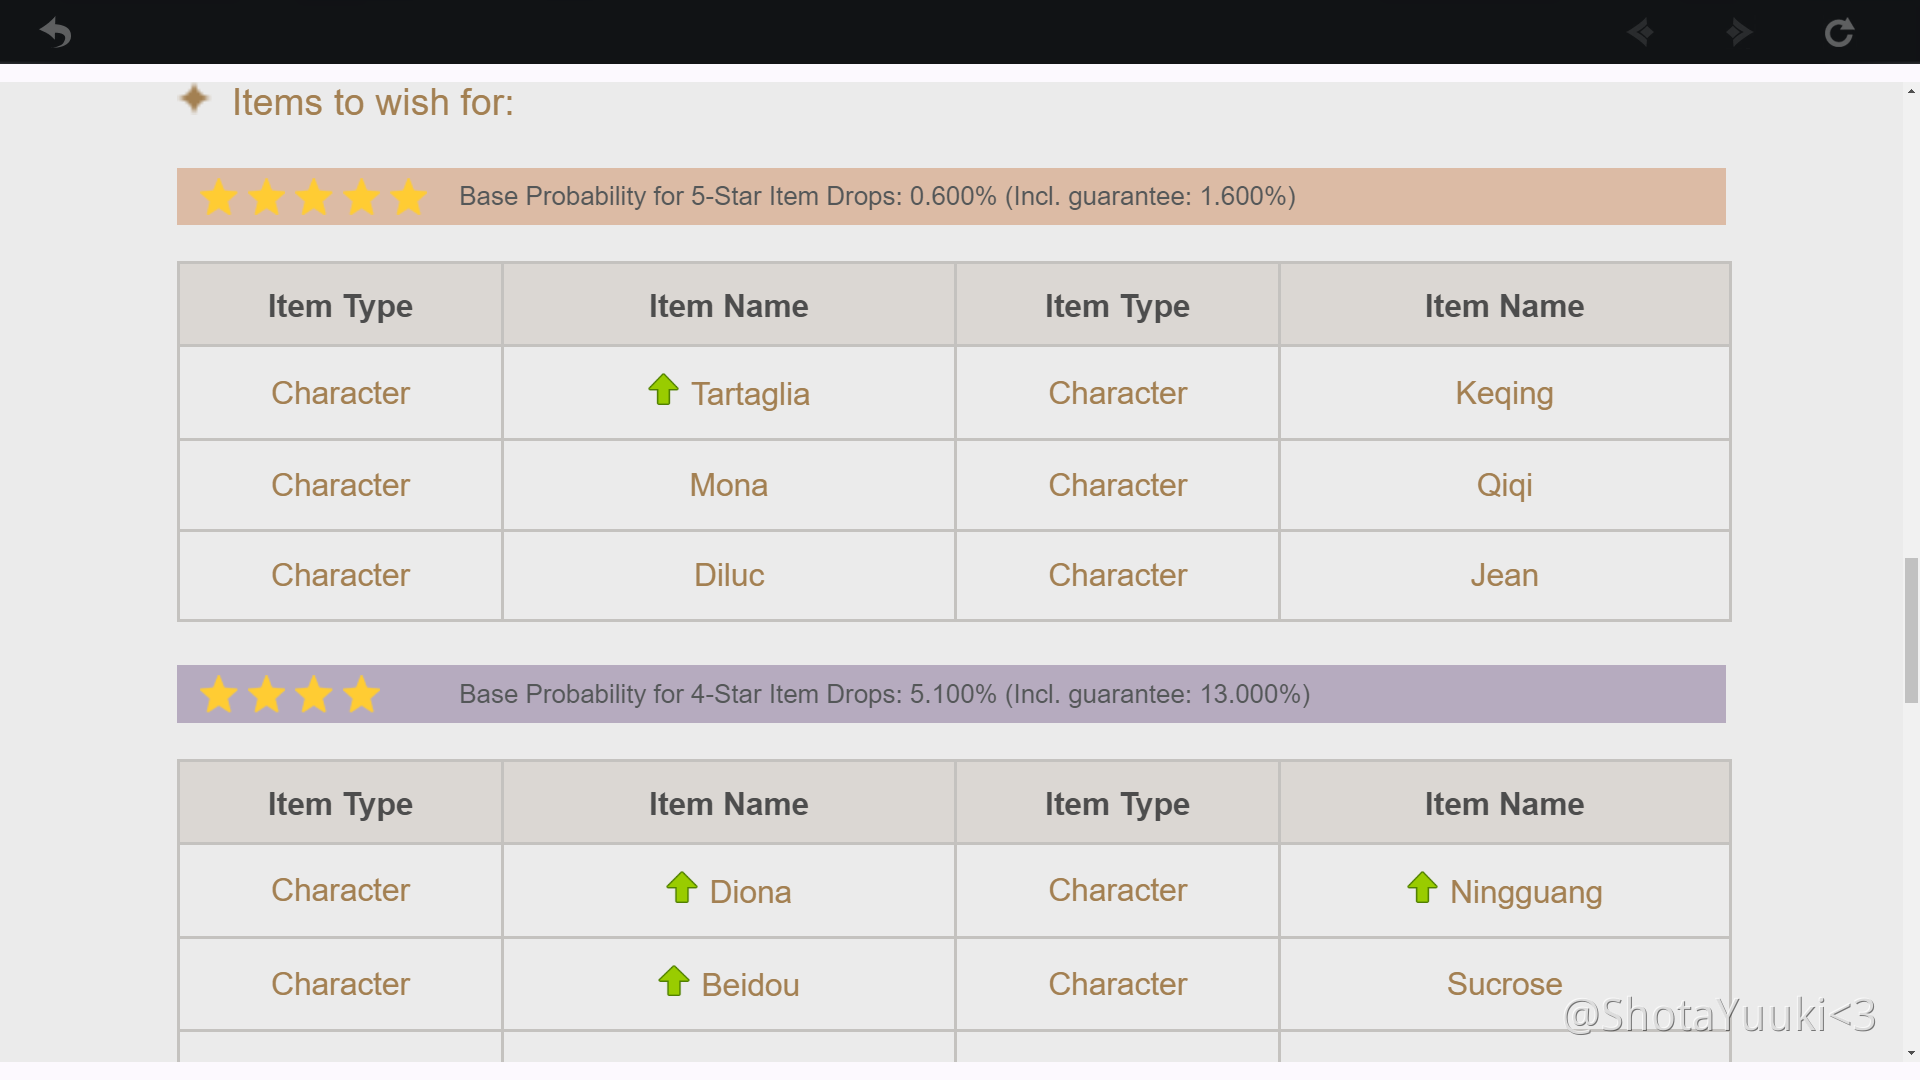
Task: Click the sparkle icon beside Items to wish for
Action: point(194,99)
